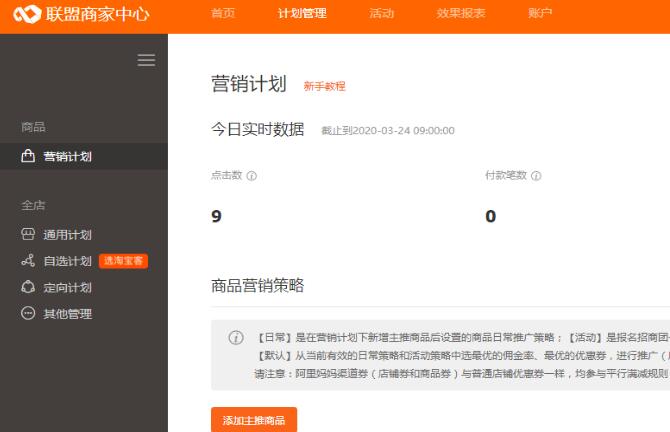
Task: Click the notice line starting with 请注意
Action: 462,373
